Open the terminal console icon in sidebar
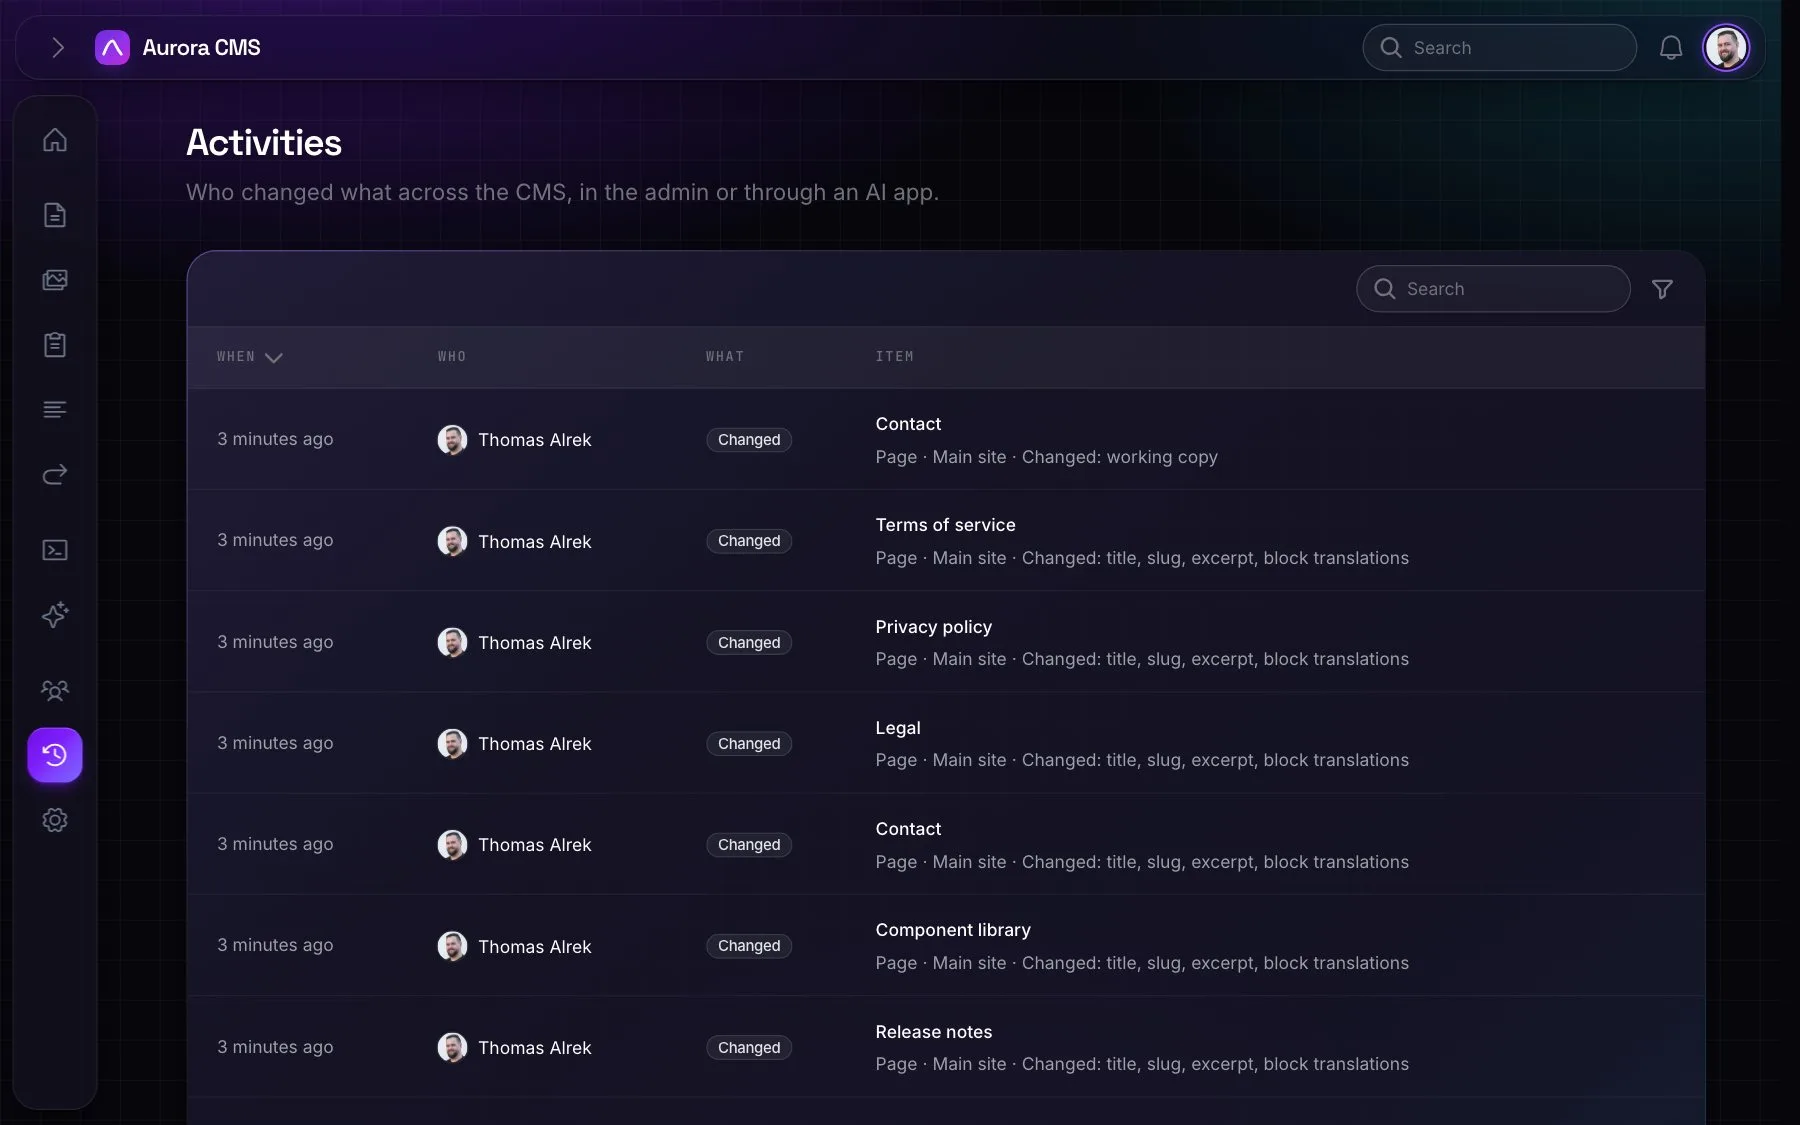 pos(55,550)
